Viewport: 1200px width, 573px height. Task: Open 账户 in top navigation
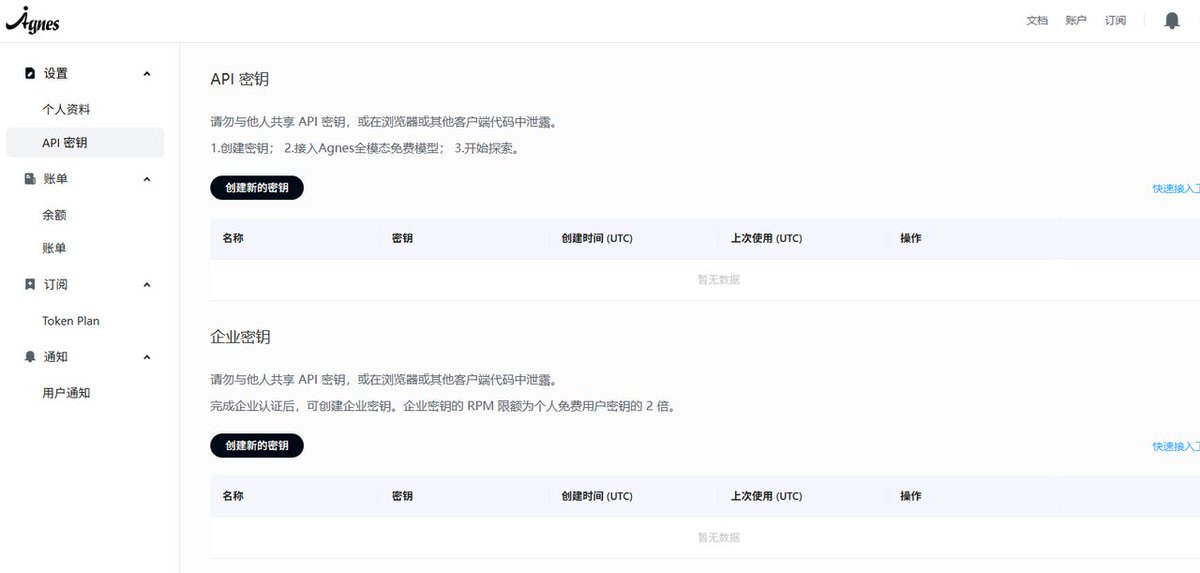[x=1076, y=21]
